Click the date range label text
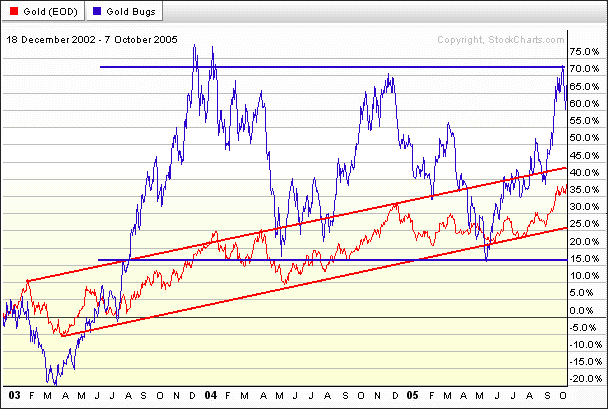The image size is (608, 409). click(x=92, y=40)
